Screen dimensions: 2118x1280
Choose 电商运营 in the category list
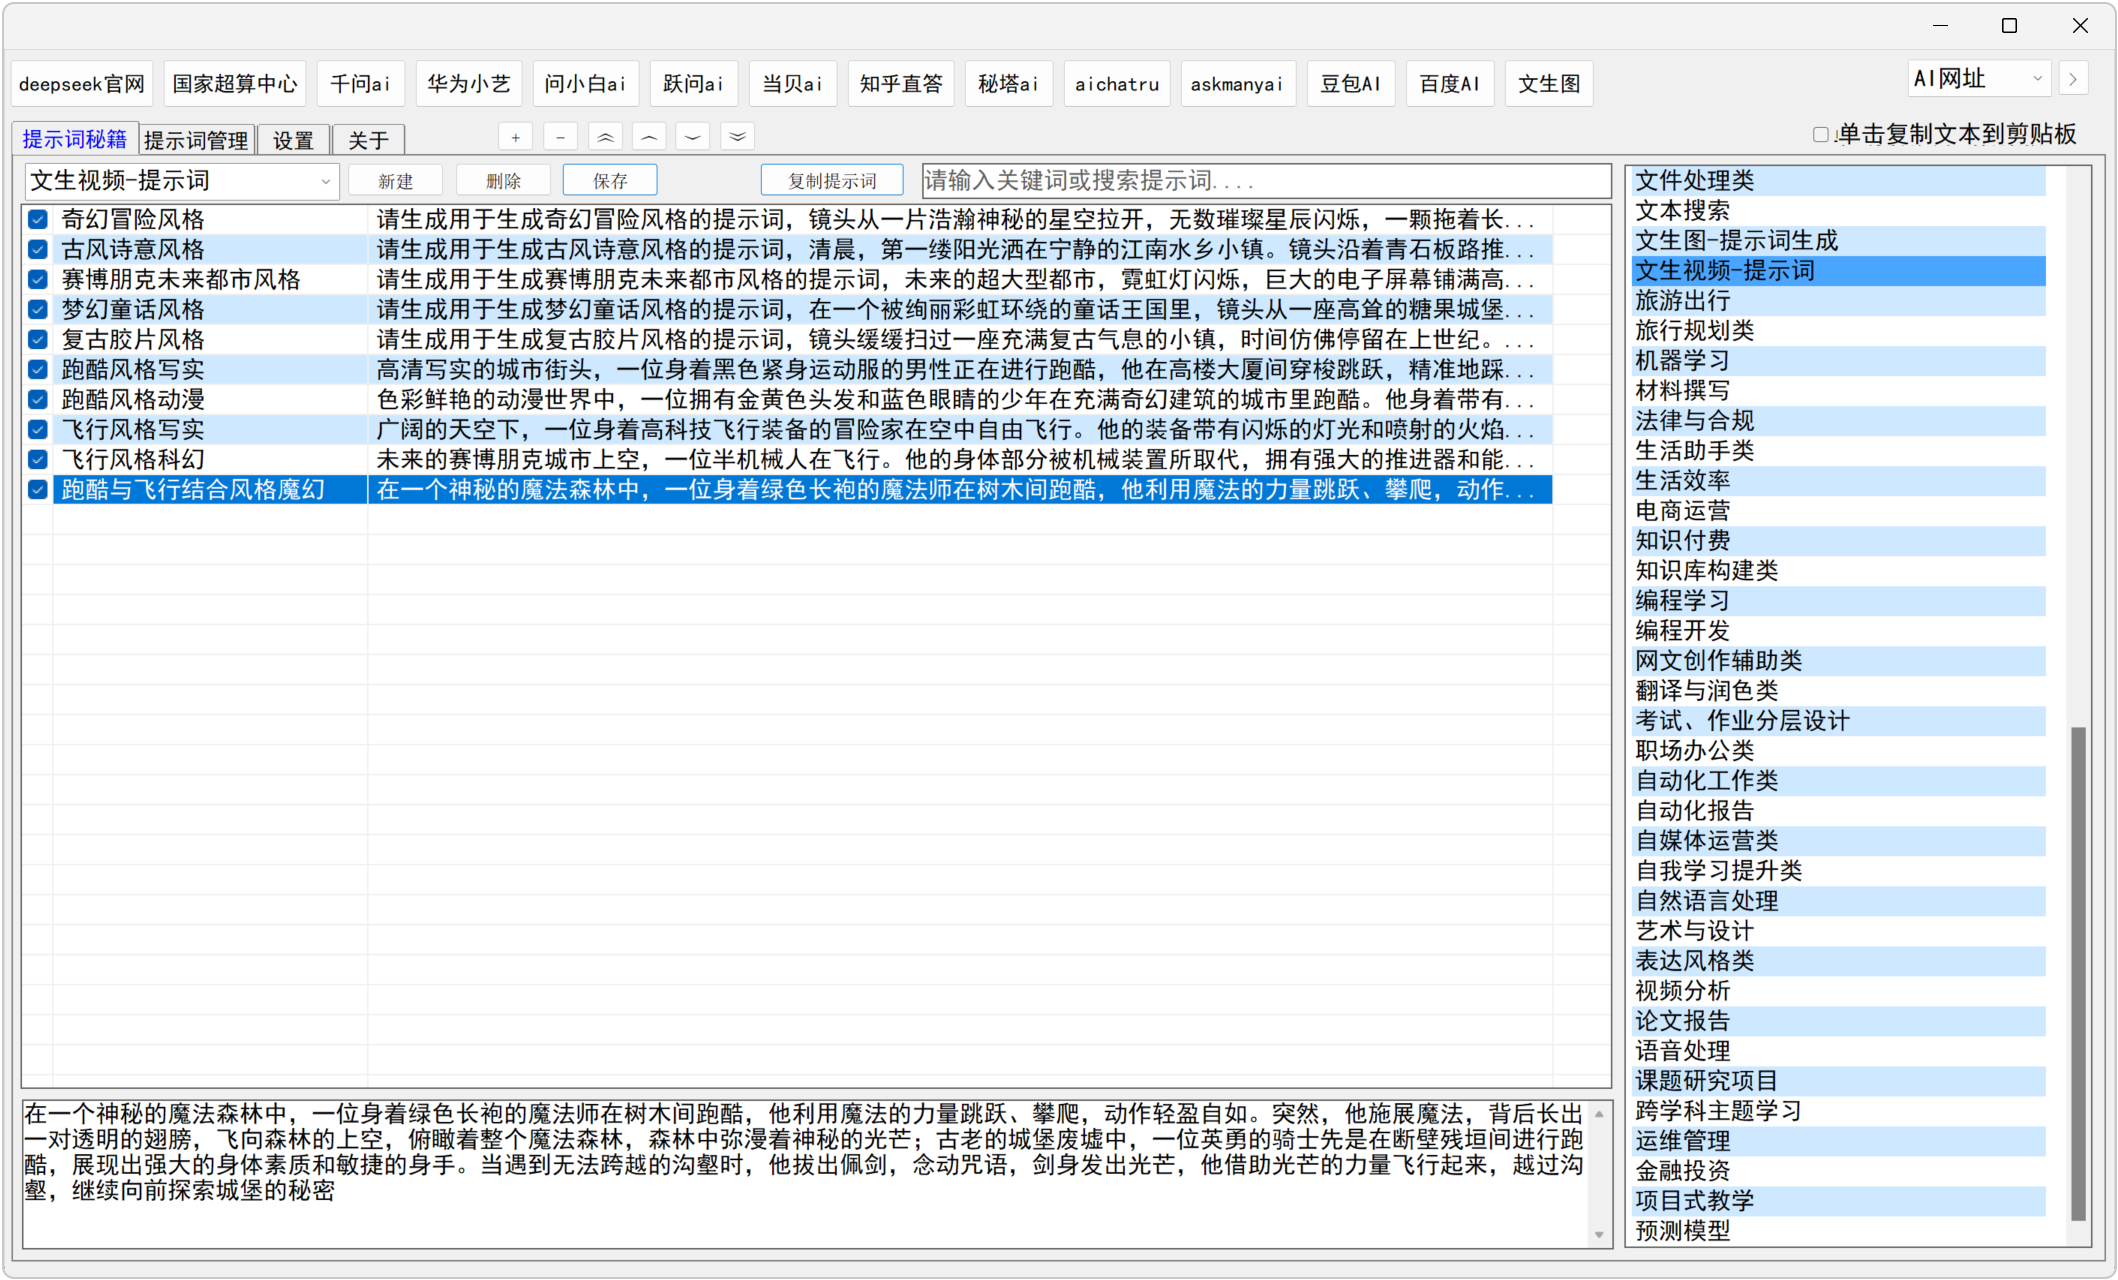[1838, 511]
